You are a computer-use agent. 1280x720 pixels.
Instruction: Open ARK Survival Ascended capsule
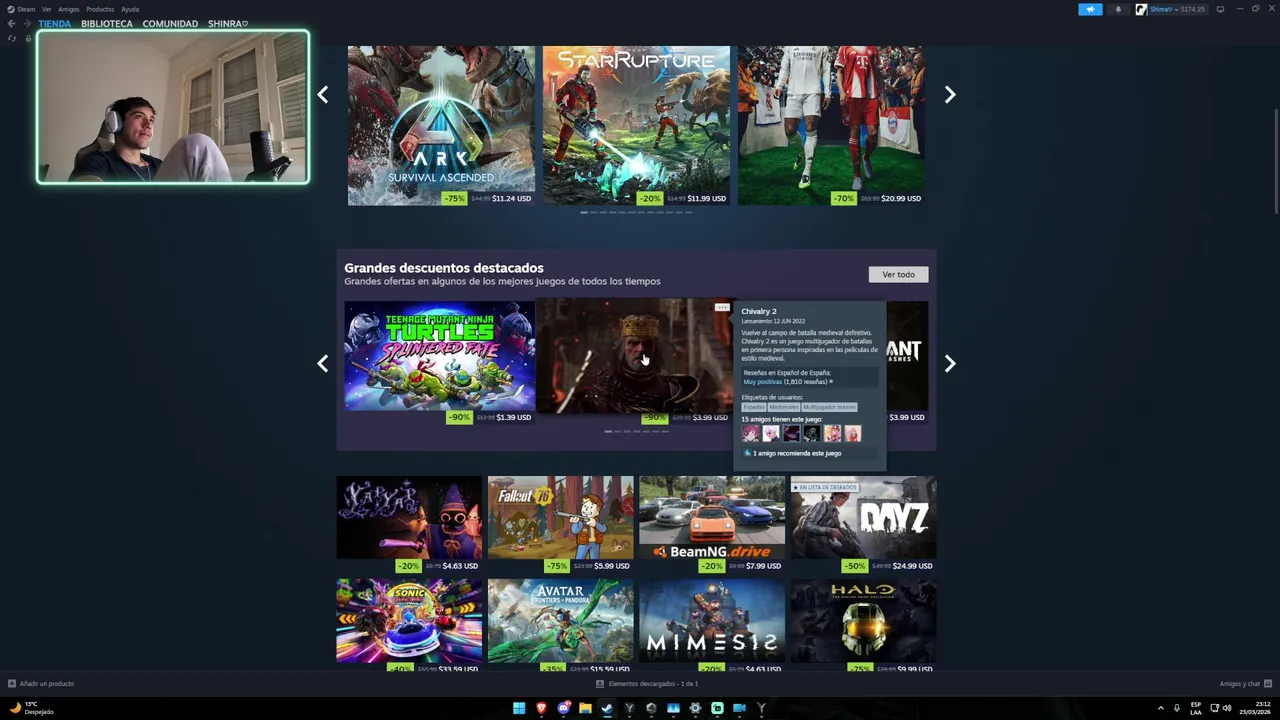click(x=441, y=125)
